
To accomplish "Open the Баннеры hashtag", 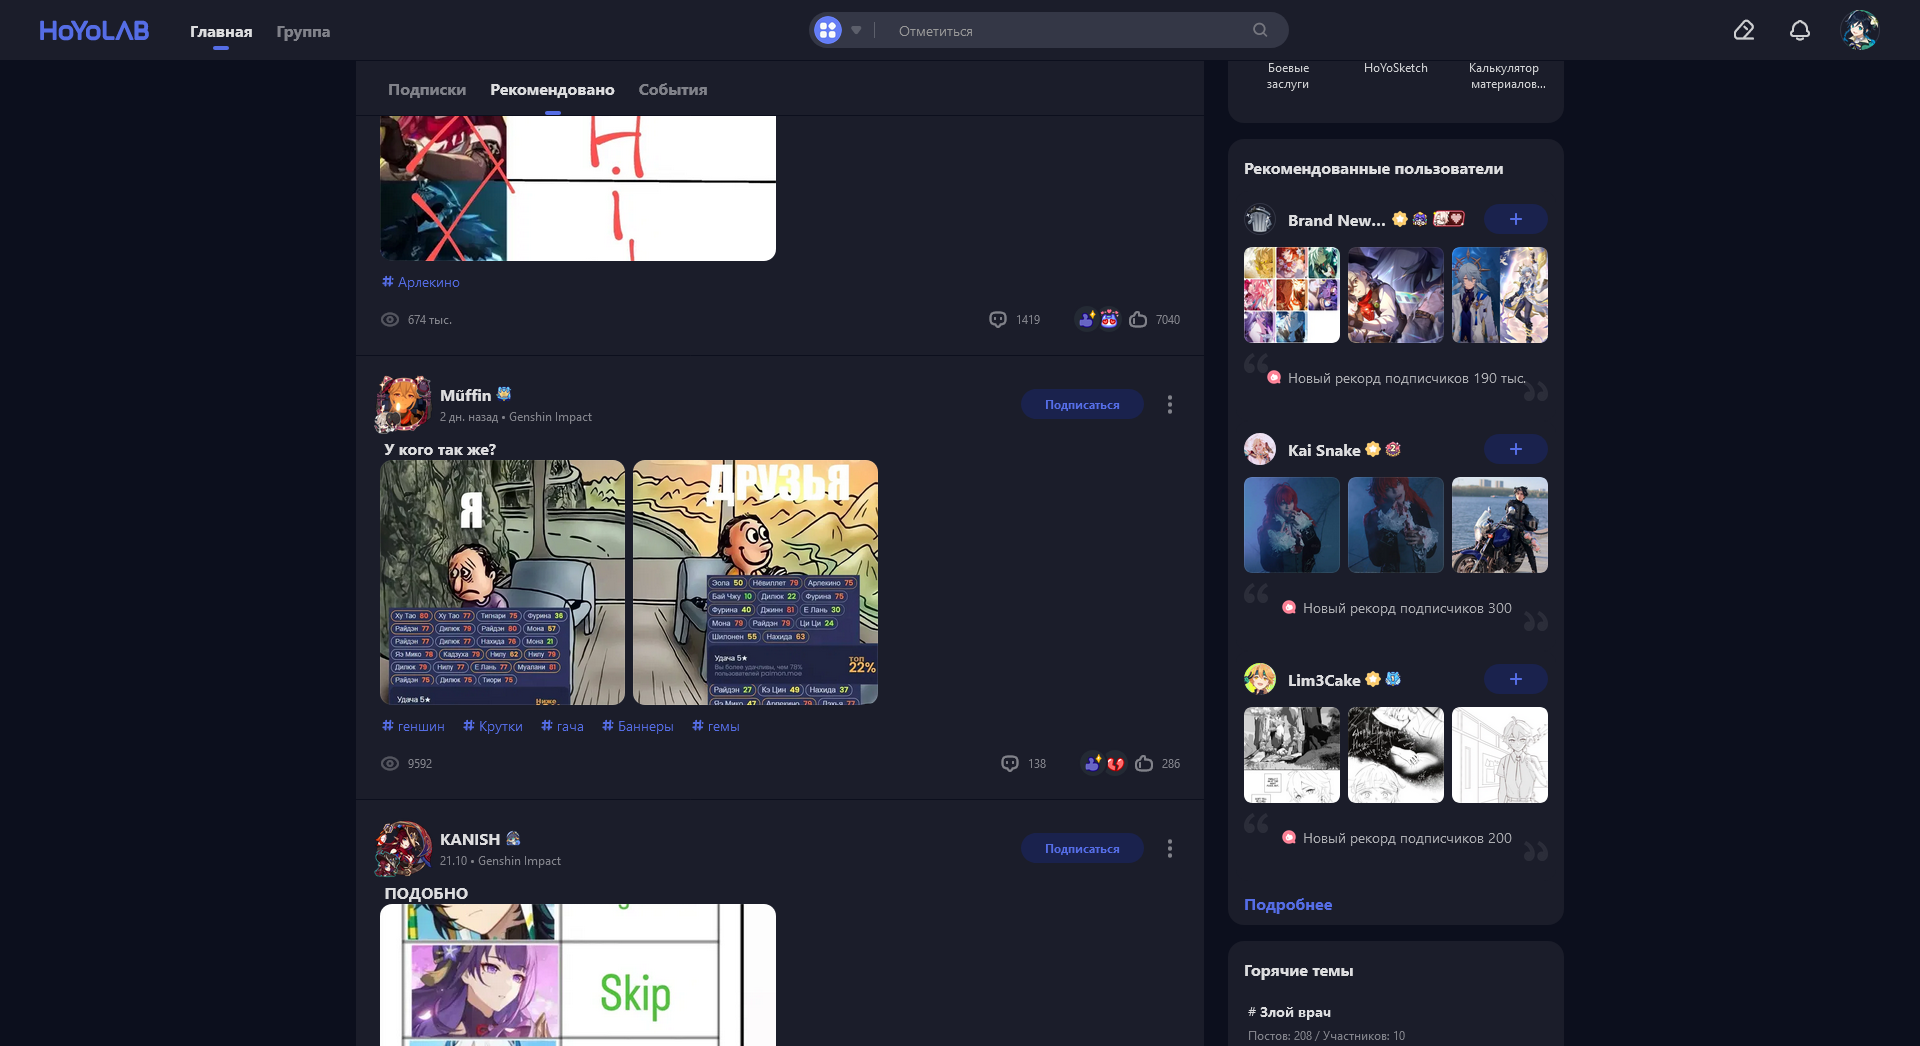I will click(x=638, y=726).
